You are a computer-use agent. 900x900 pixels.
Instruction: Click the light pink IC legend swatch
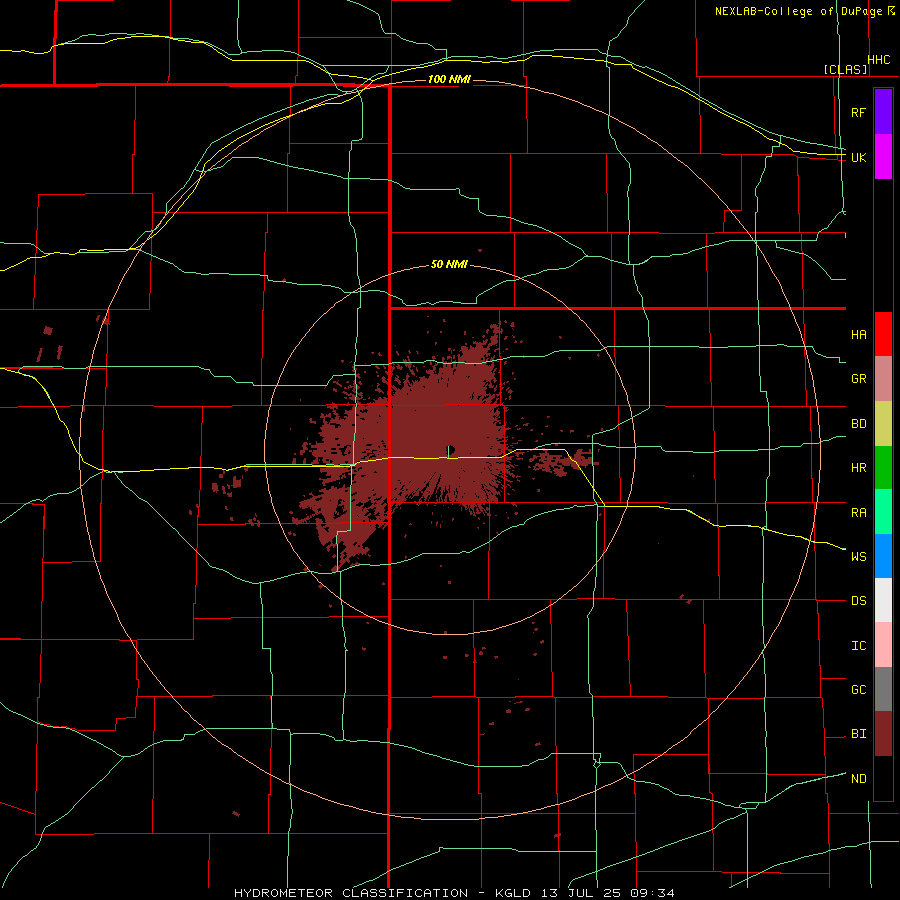(x=883, y=645)
